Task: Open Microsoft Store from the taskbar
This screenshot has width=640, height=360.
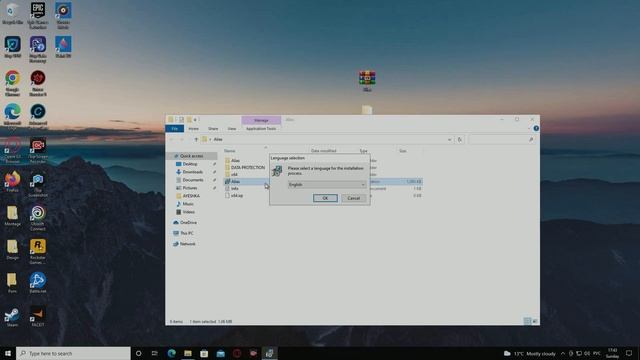Action: 204,353
